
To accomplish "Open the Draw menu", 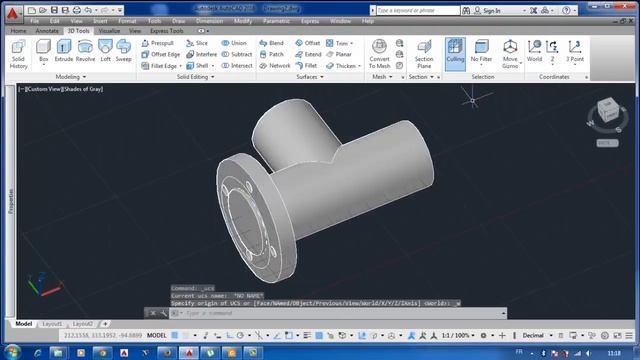I will [178, 21].
